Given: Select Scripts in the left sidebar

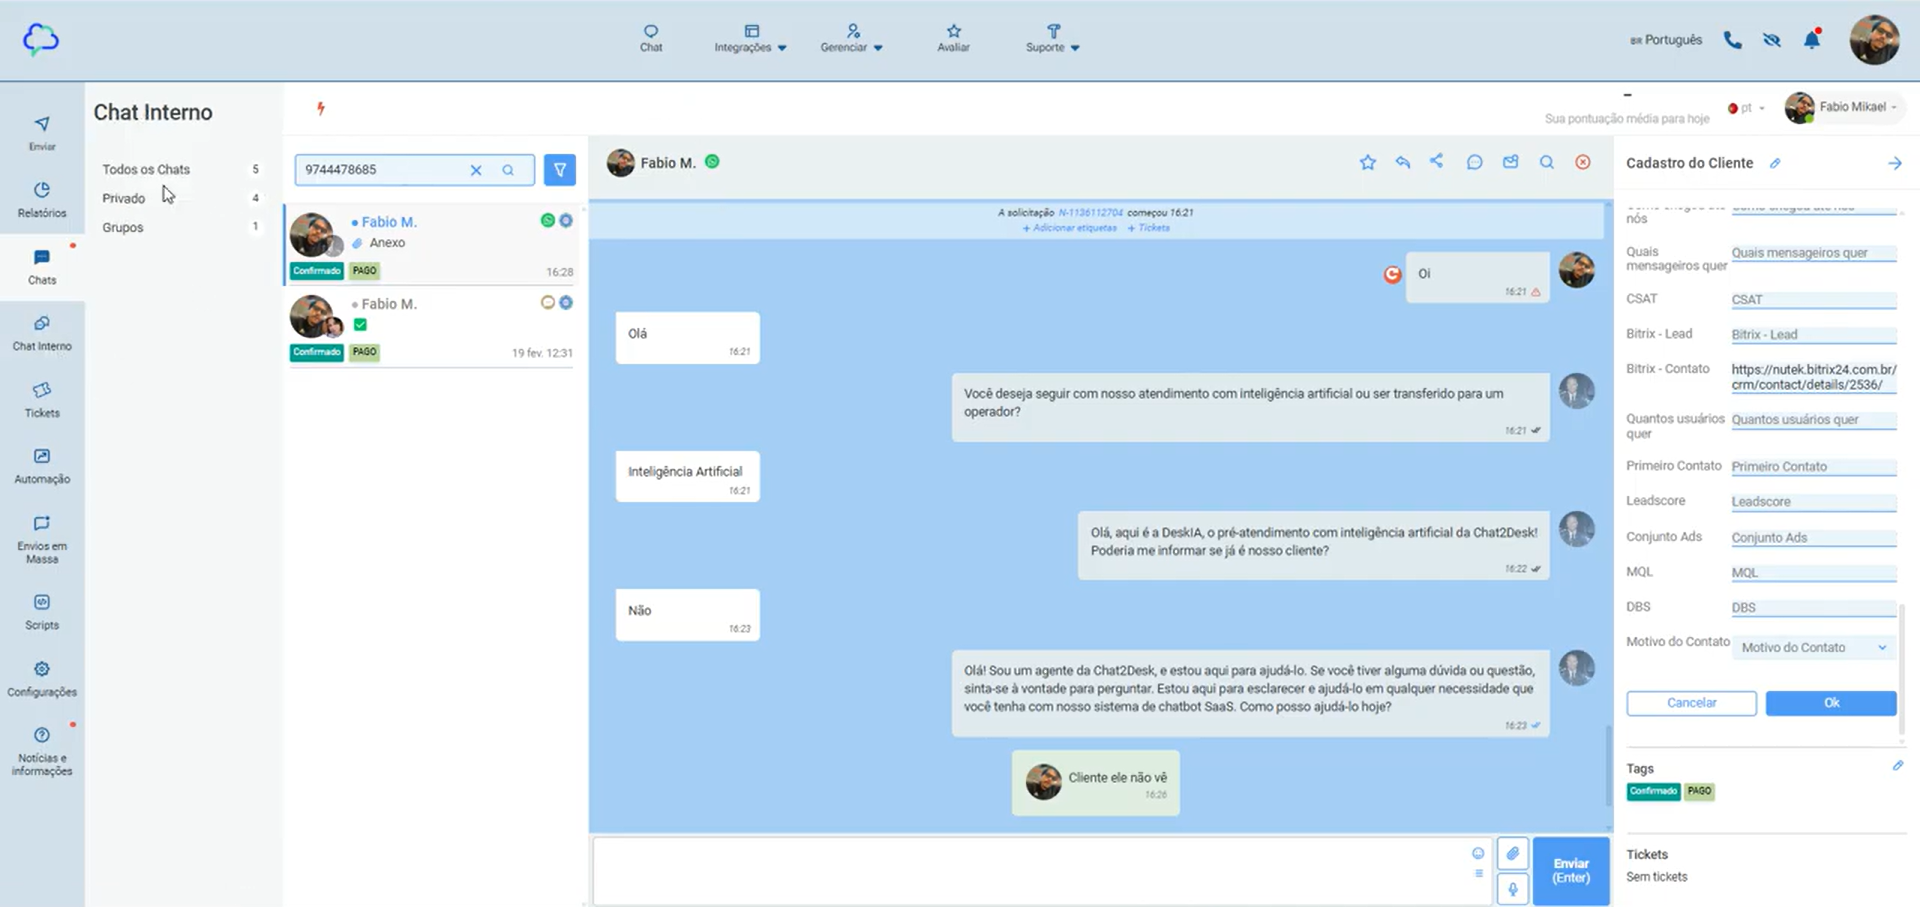Looking at the screenshot, I should pos(42,610).
